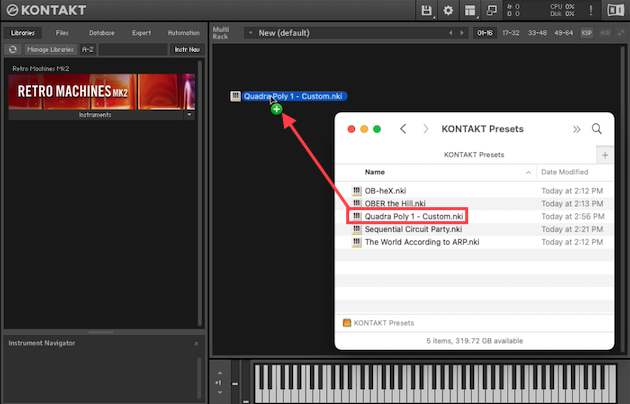This screenshot has height=404, width=630.
Task: Click the pitch wheel slider on keyboard
Action: [235, 382]
